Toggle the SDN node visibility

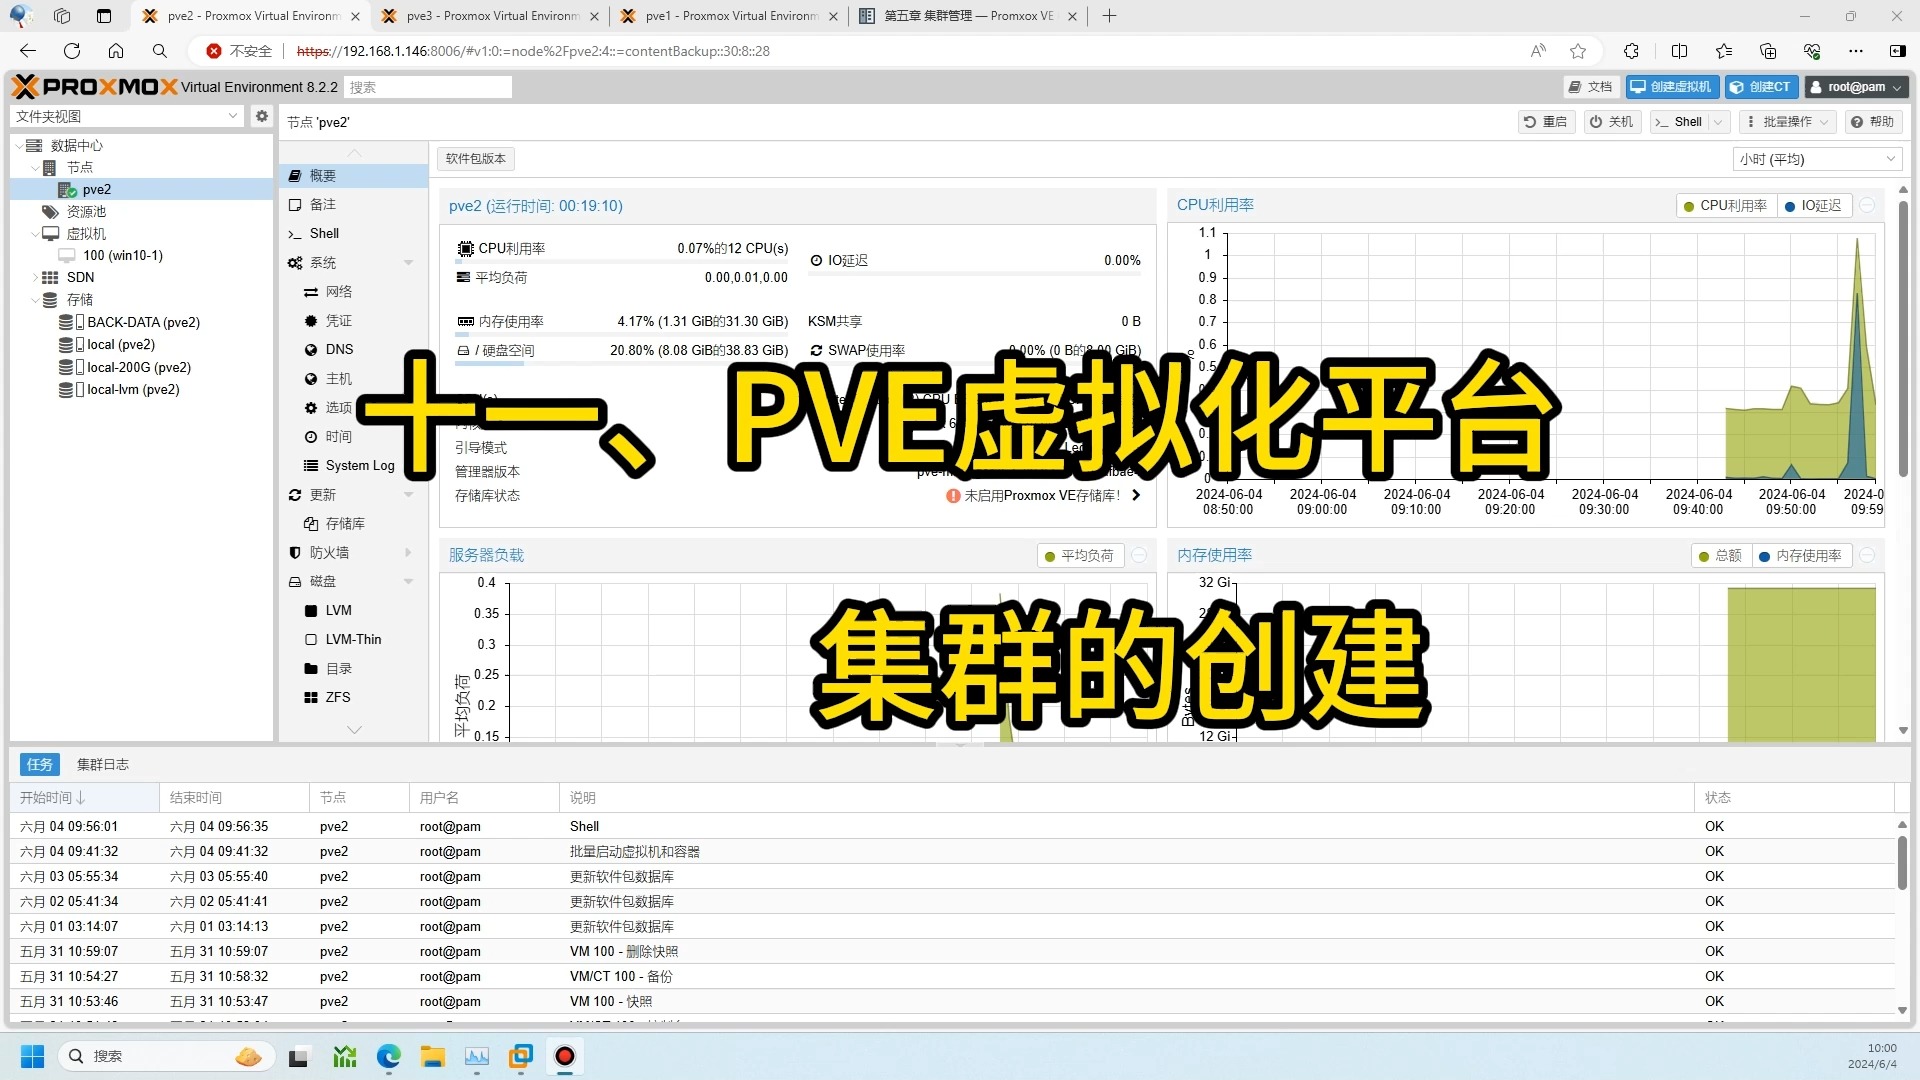click(x=34, y=277)
